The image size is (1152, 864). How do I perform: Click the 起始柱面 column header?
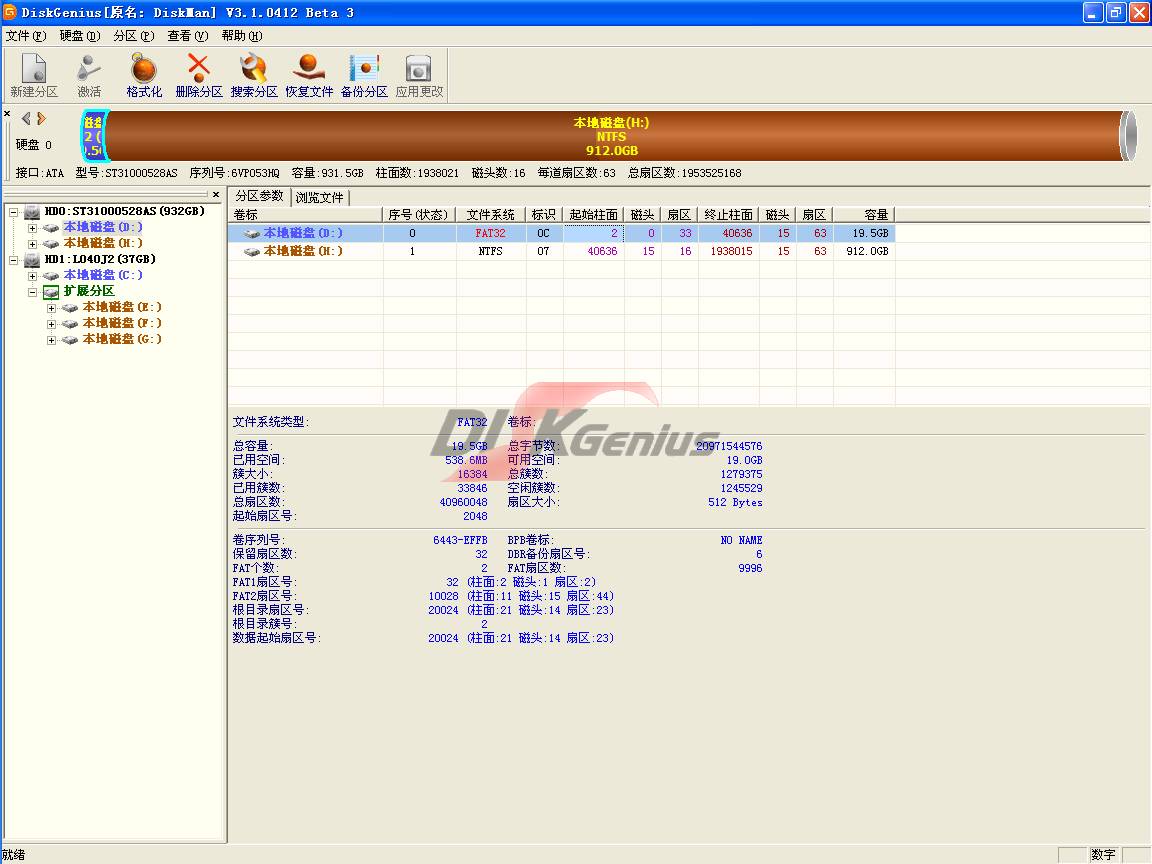point(594,215)
